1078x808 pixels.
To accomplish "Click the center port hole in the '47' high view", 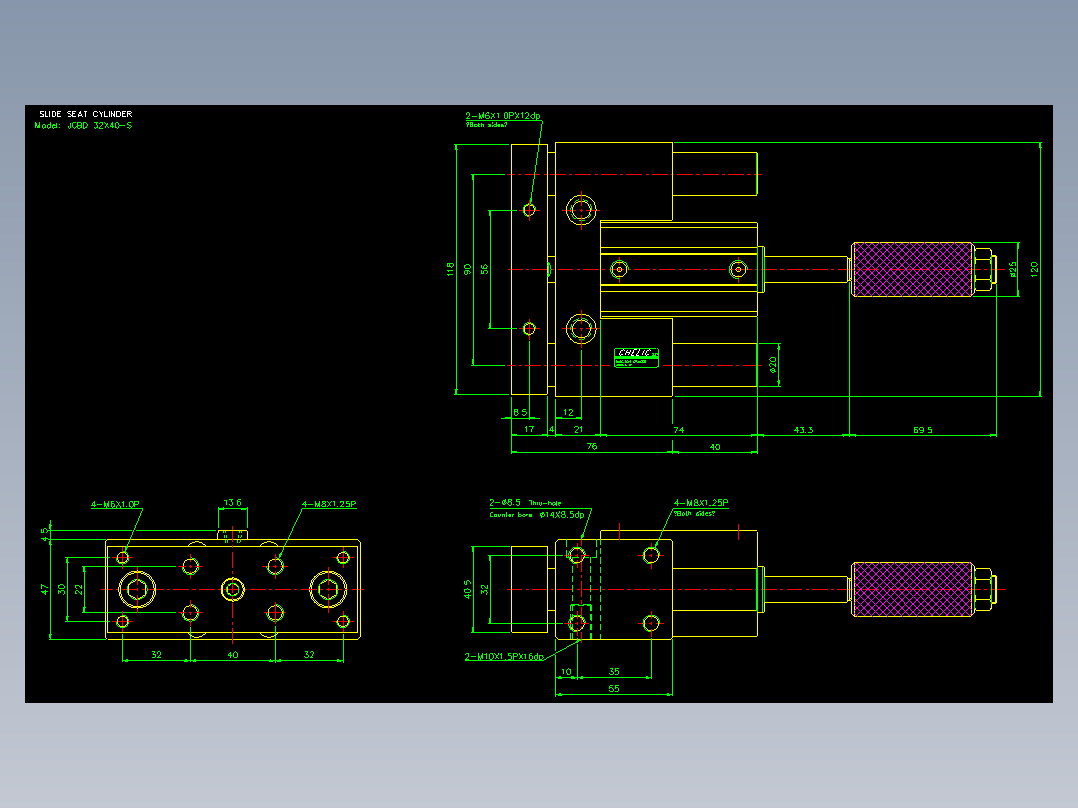I will (233, 589).
